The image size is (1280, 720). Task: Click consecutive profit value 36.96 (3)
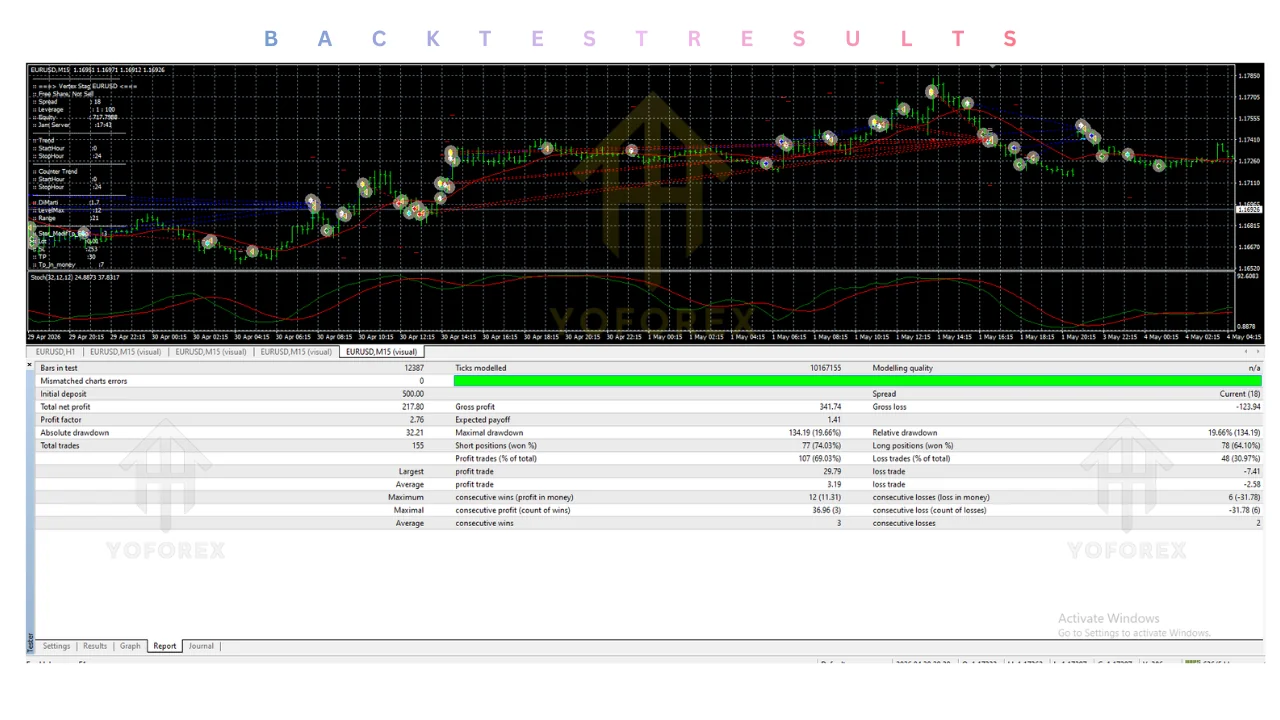(x=826, y=510)
